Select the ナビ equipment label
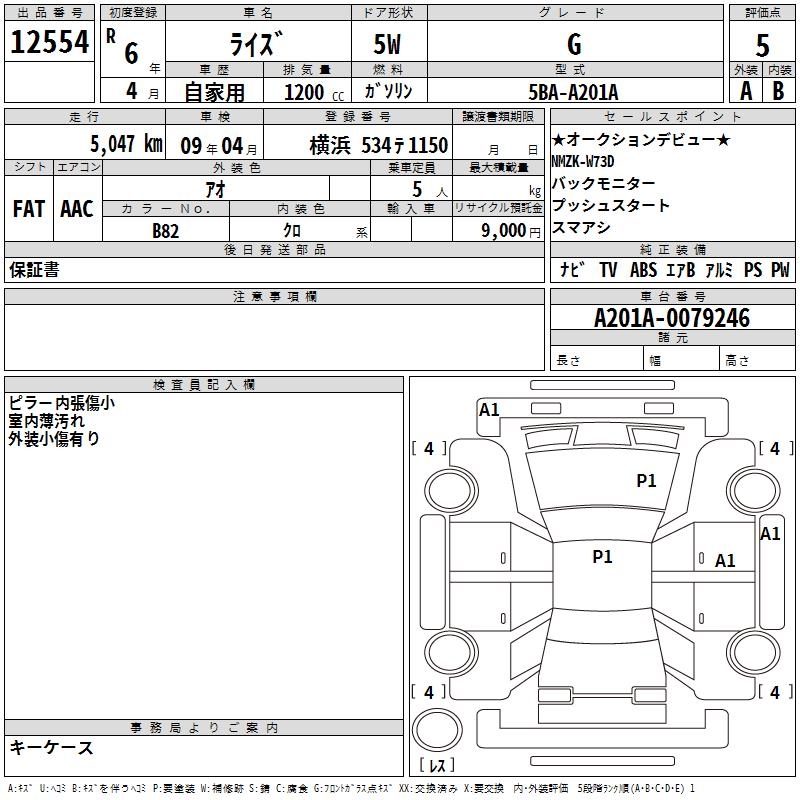Image resolution: width=800 pixels, height=800 pixels. [572, 269]
